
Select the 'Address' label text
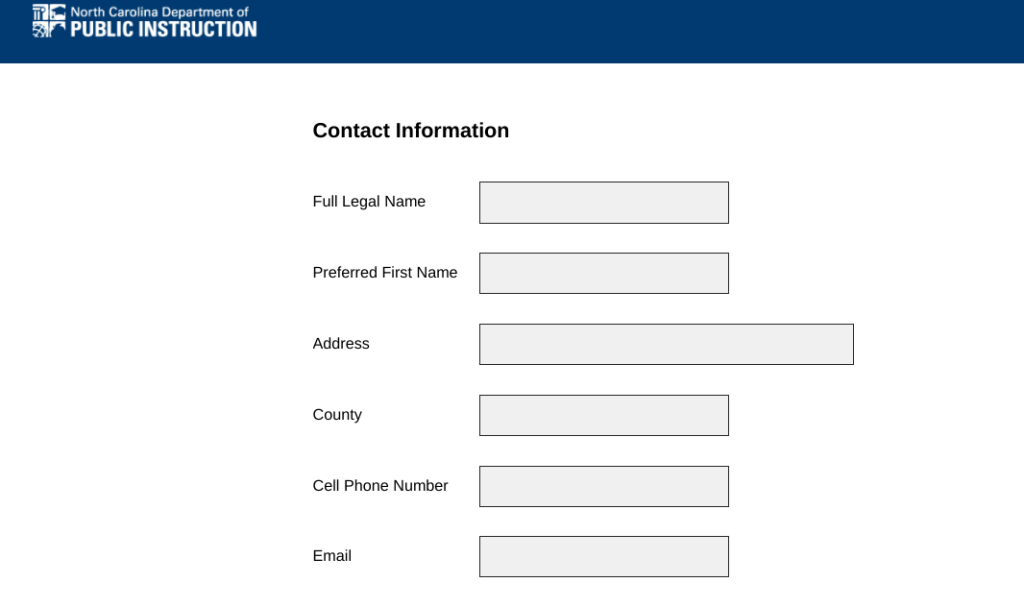pyautogui.click(x=341, y=344)
